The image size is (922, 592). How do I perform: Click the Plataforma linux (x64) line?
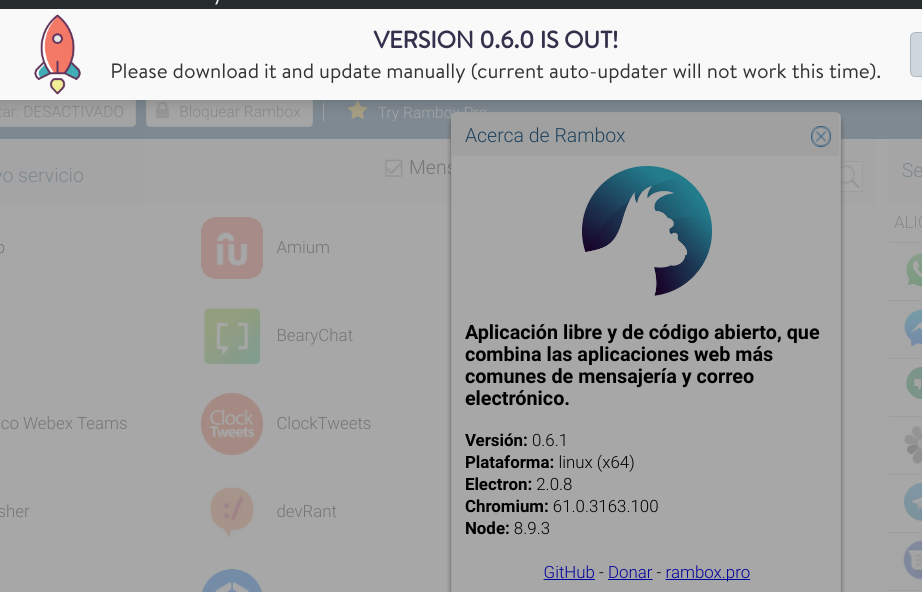coord(550,463)
